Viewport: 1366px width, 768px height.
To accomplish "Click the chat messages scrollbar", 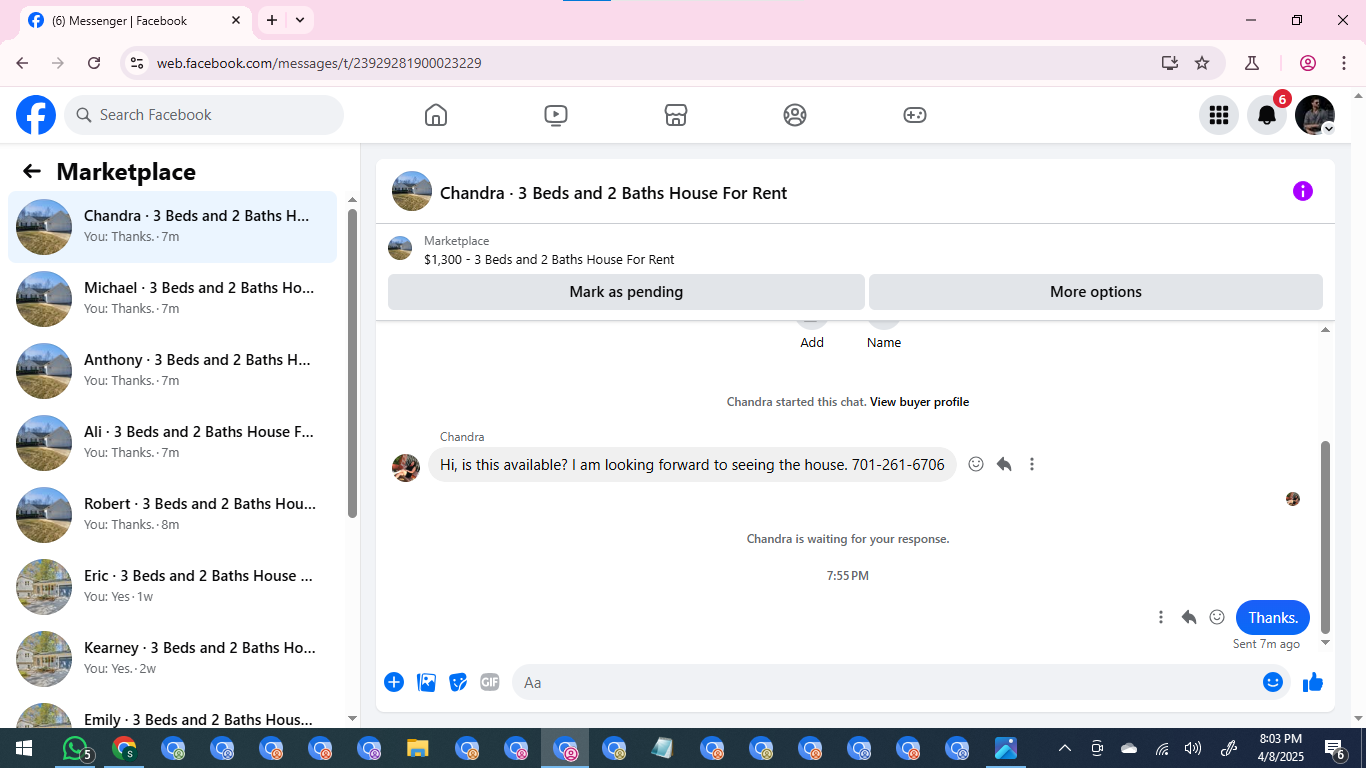I will tap(1326, 537).
